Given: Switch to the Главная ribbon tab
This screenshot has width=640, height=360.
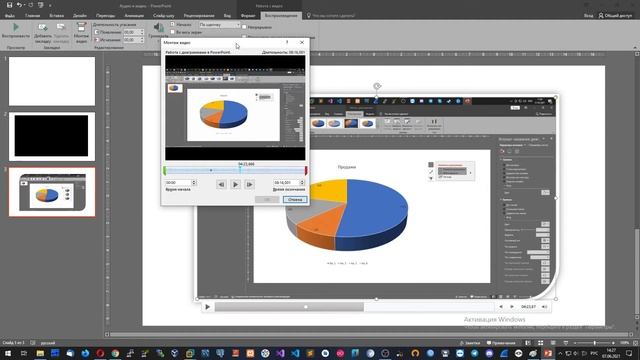Looking at the screenshot, I should tap(32, 16).
